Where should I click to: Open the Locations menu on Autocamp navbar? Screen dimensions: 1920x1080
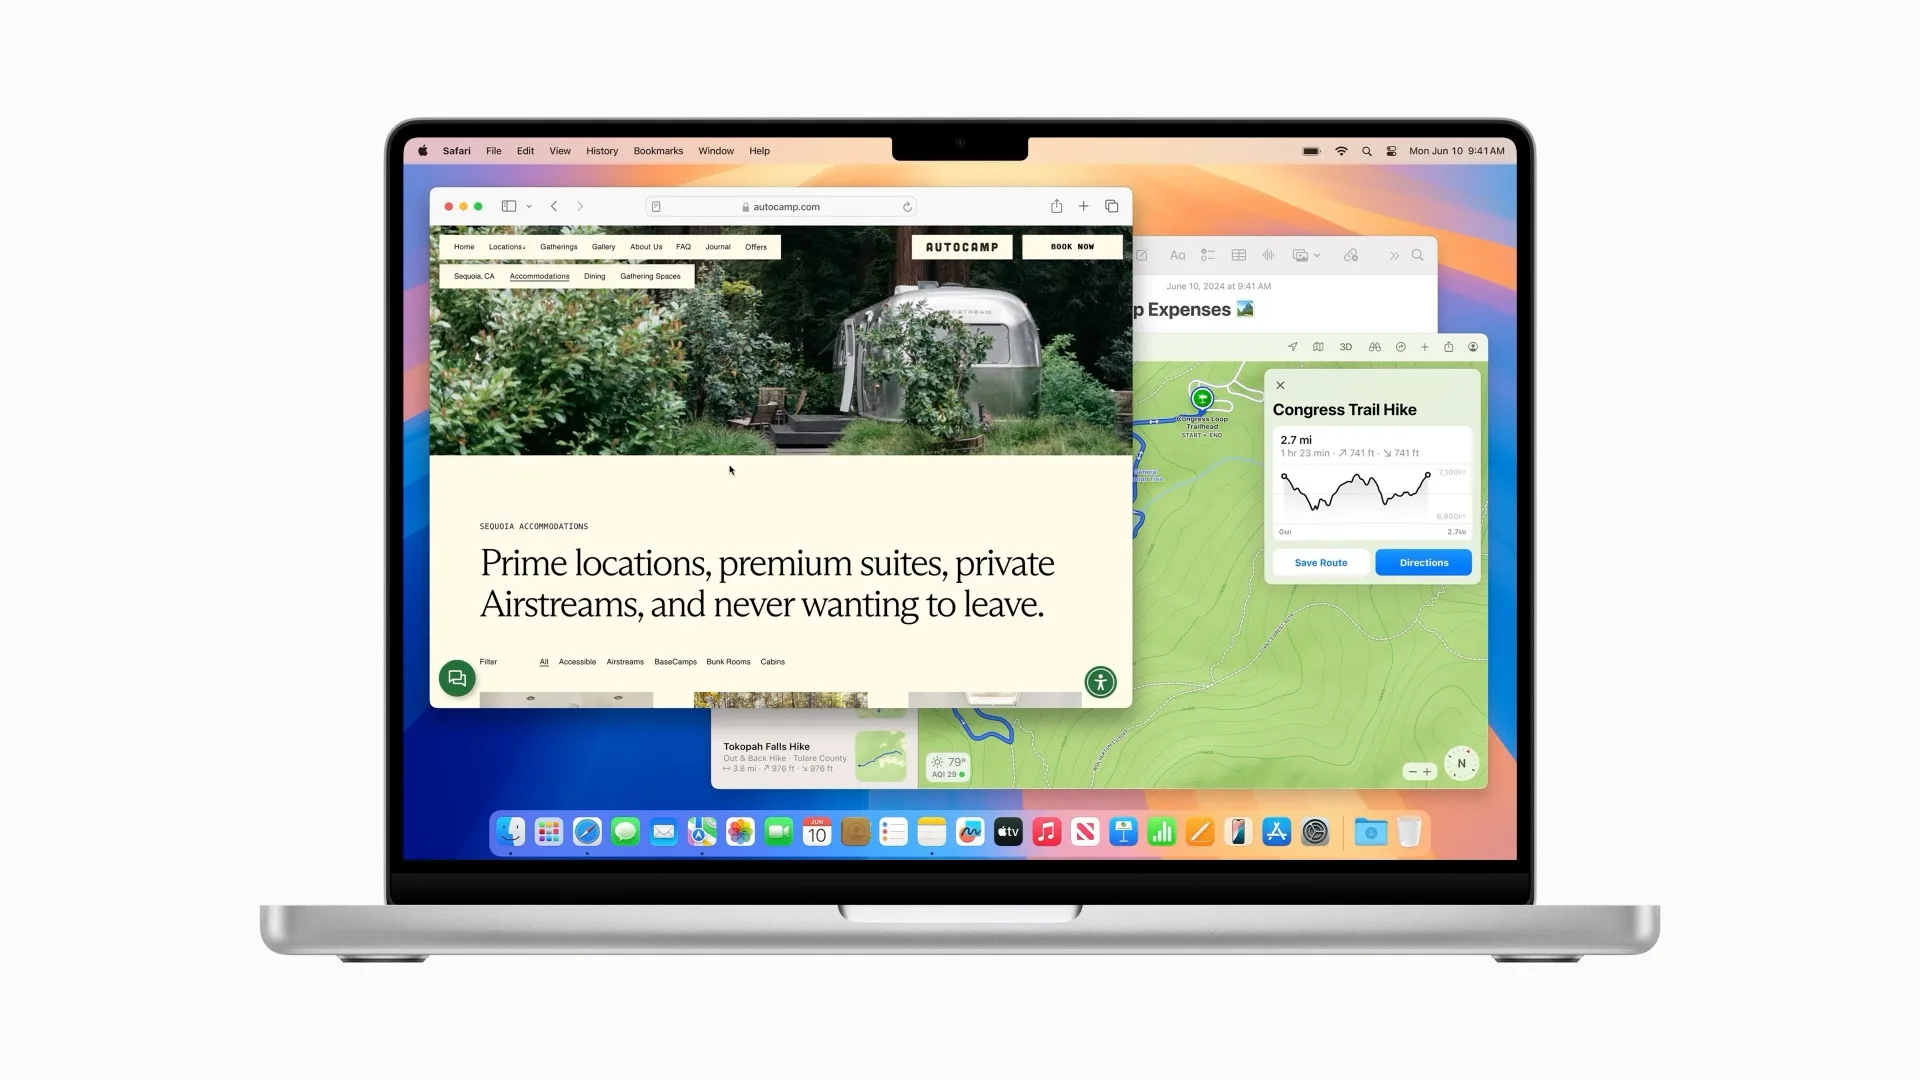click(505, 247)
